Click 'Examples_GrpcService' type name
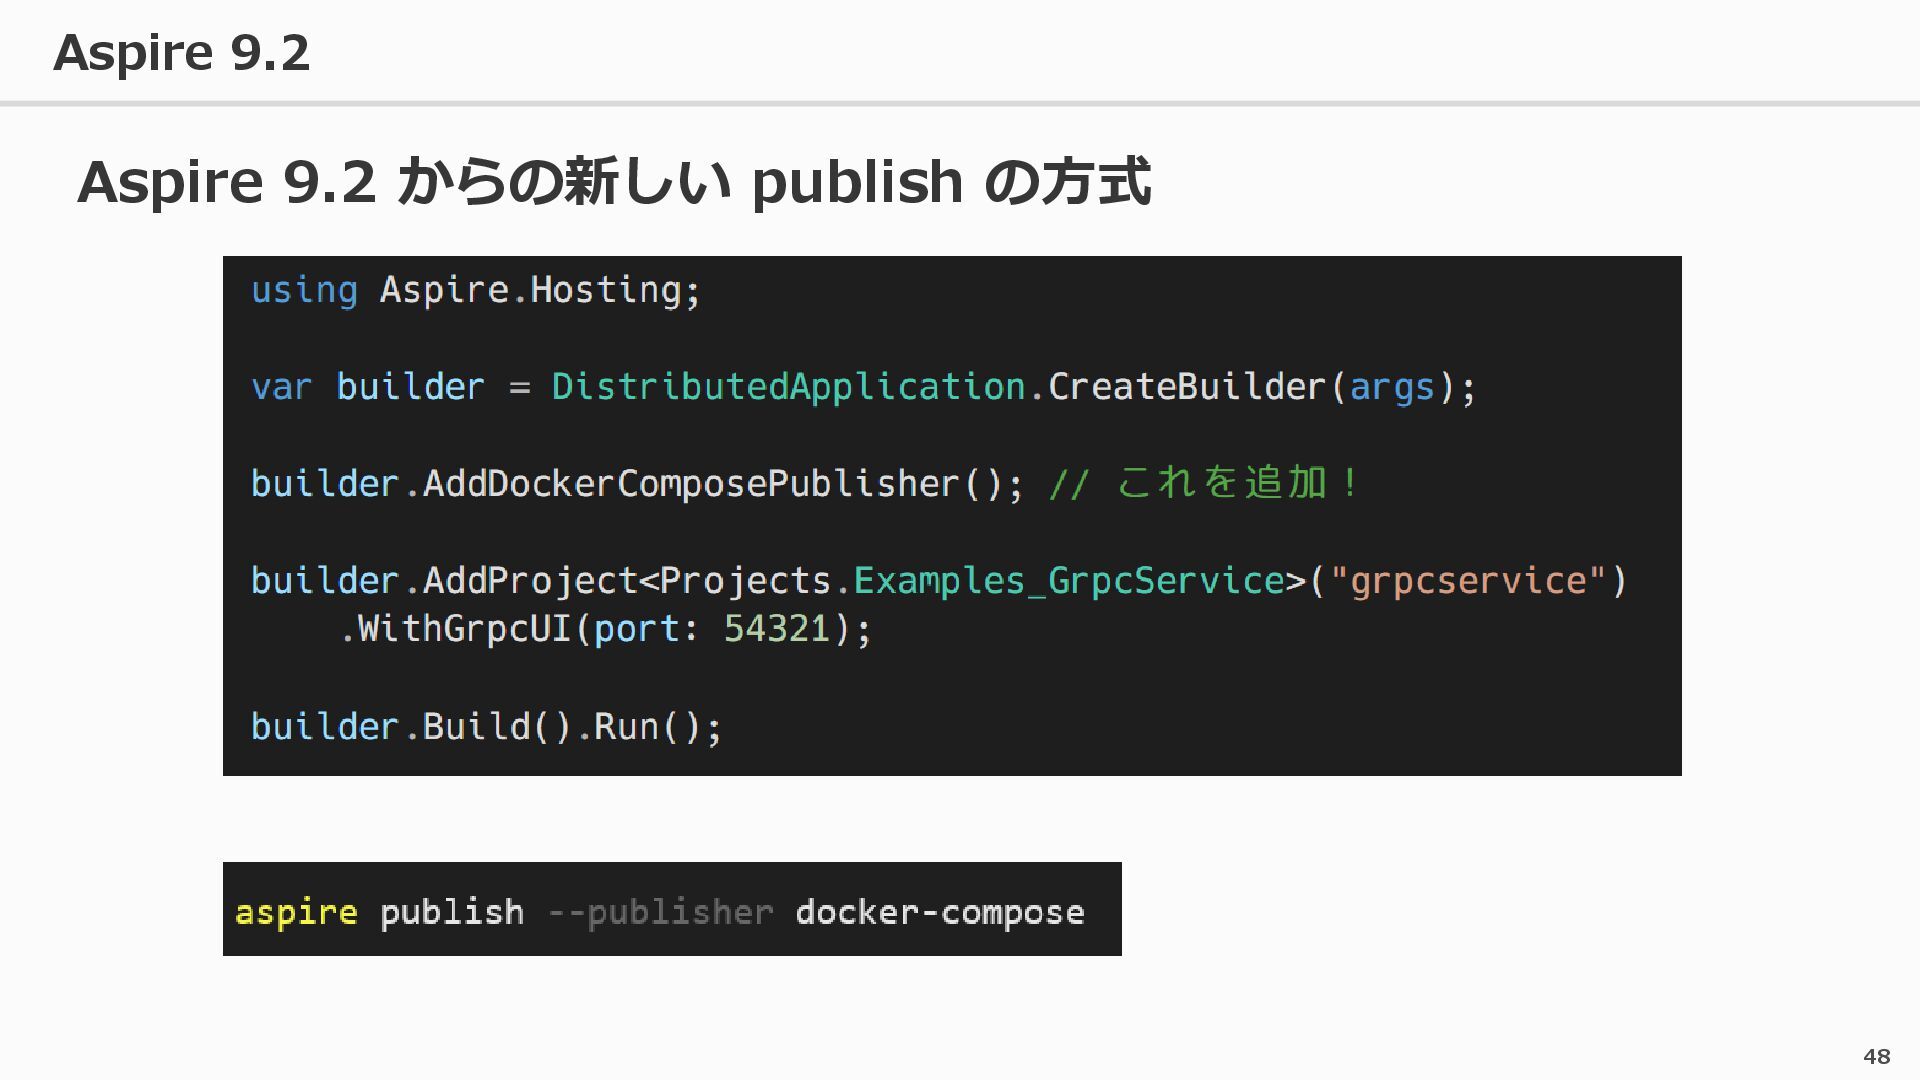 point(1068,581)
